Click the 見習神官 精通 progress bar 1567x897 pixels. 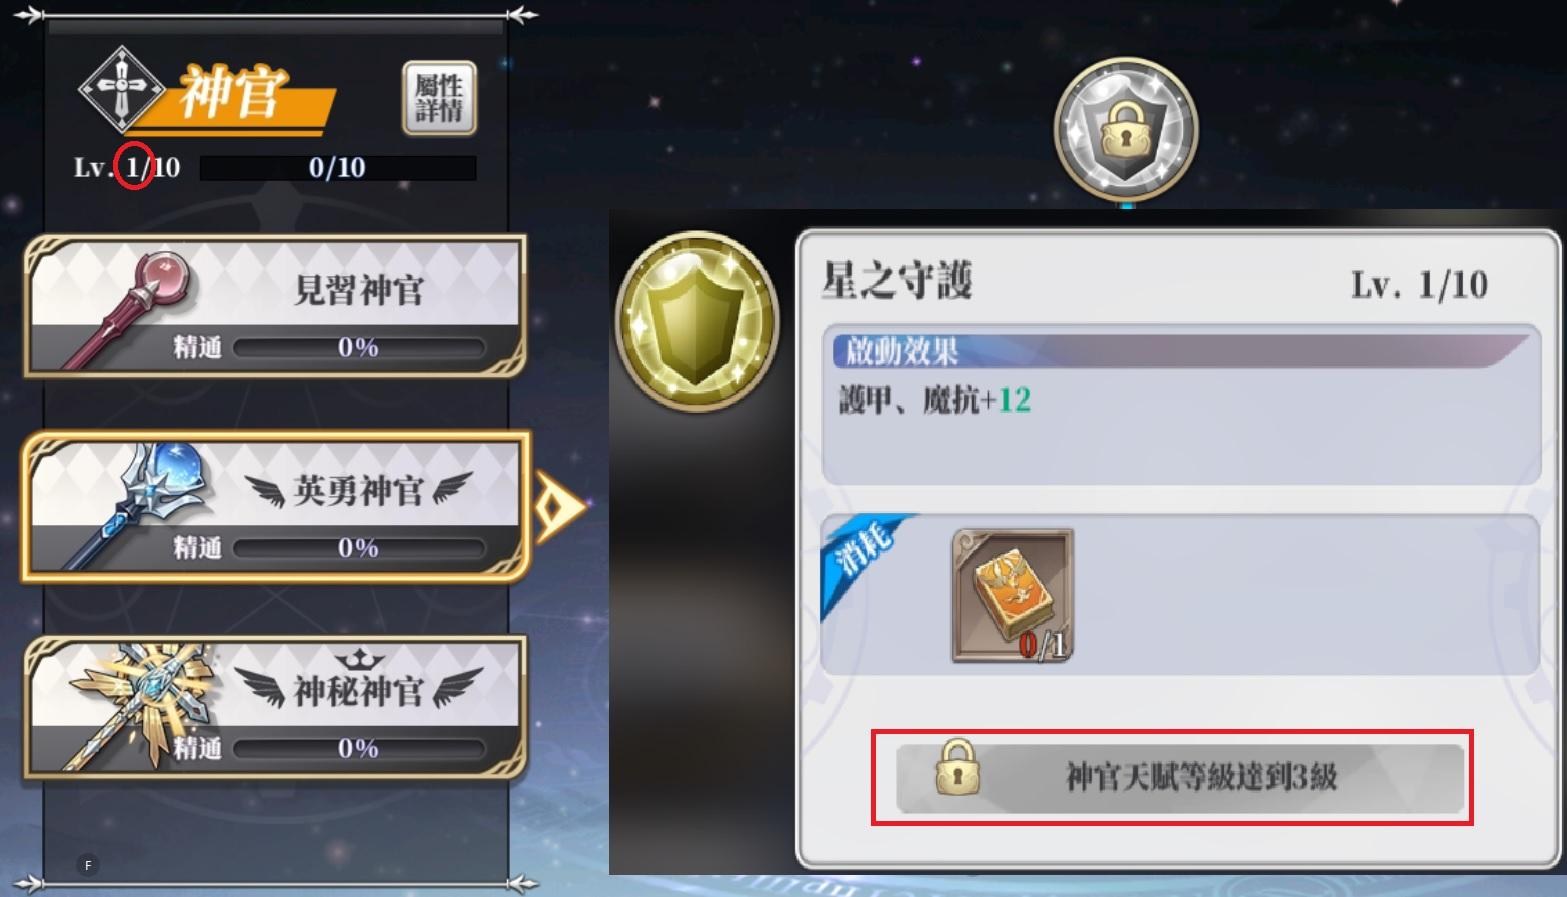[x=359, y=348]
